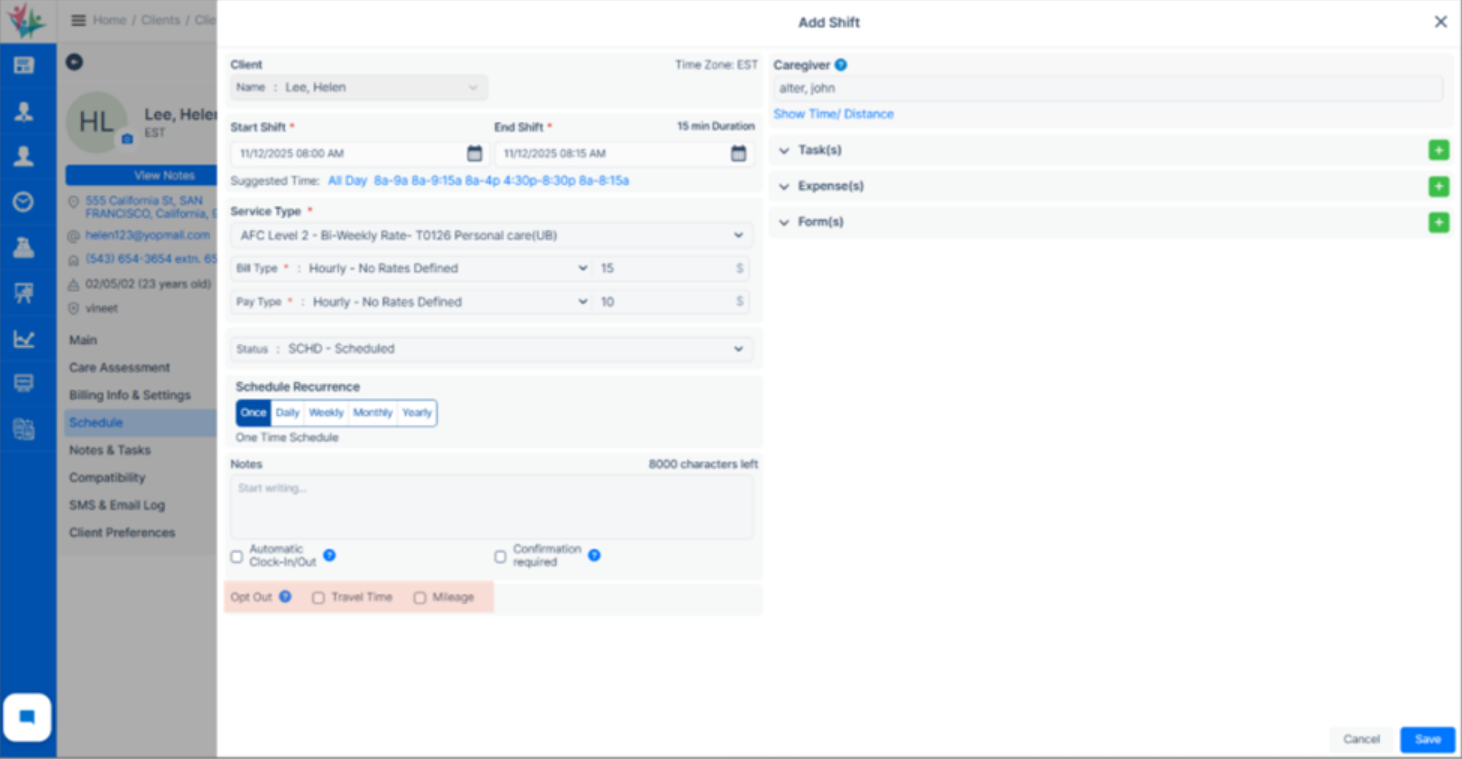Image resolution: width=1462 pixels, height=759 pixels.
Task: Click the Show Time/ Distance link
Action: tap(832, 114)
